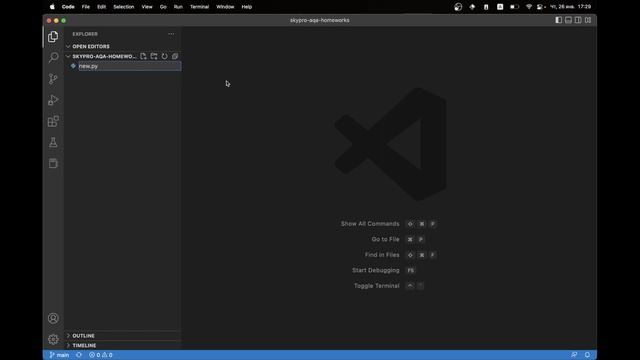Screen dimensions: 640x360
Task: Open the Help menu
Action: pyautogui.click(x=247, y=7)
